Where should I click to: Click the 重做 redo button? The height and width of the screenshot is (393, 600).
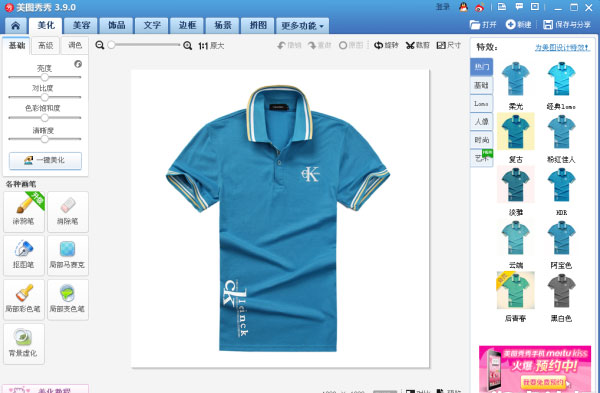pyautogui.click(x=320, y=45)
